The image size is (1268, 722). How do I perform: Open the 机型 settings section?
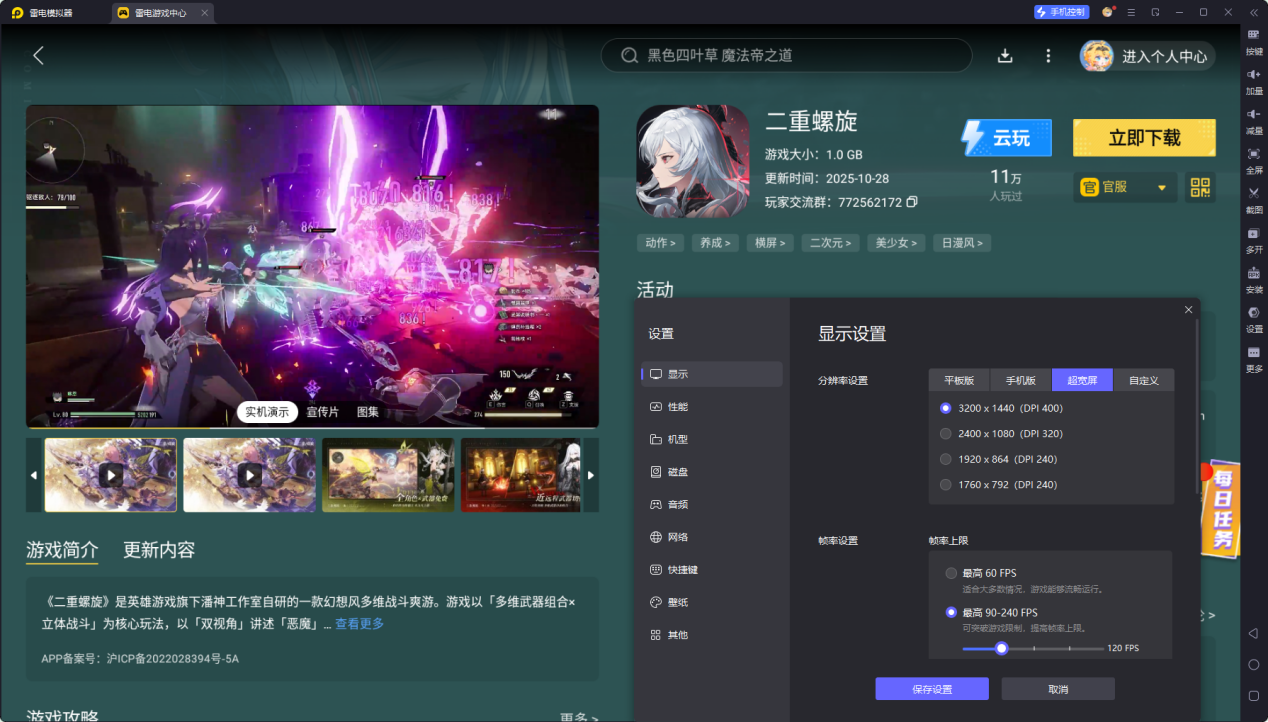click(x=712, y=439)
